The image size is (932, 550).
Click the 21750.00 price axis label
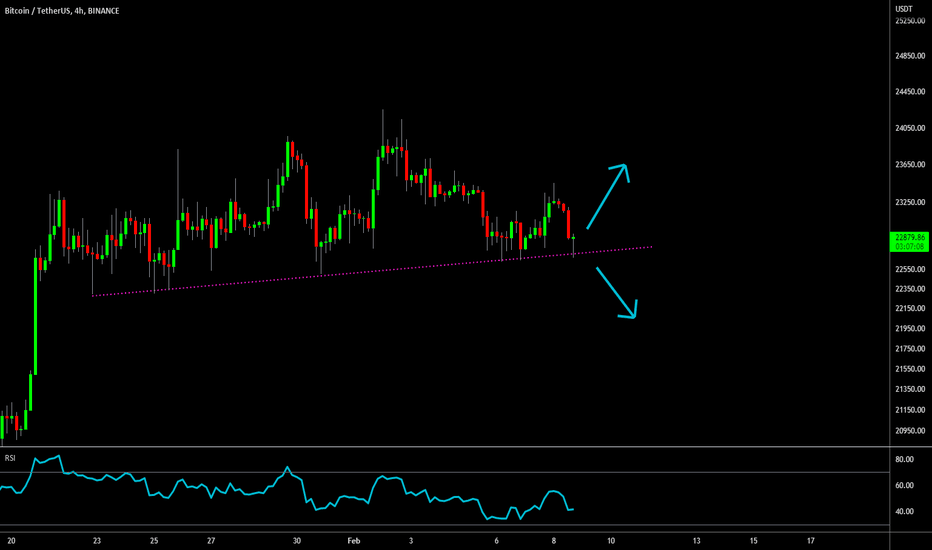[910, 349]
